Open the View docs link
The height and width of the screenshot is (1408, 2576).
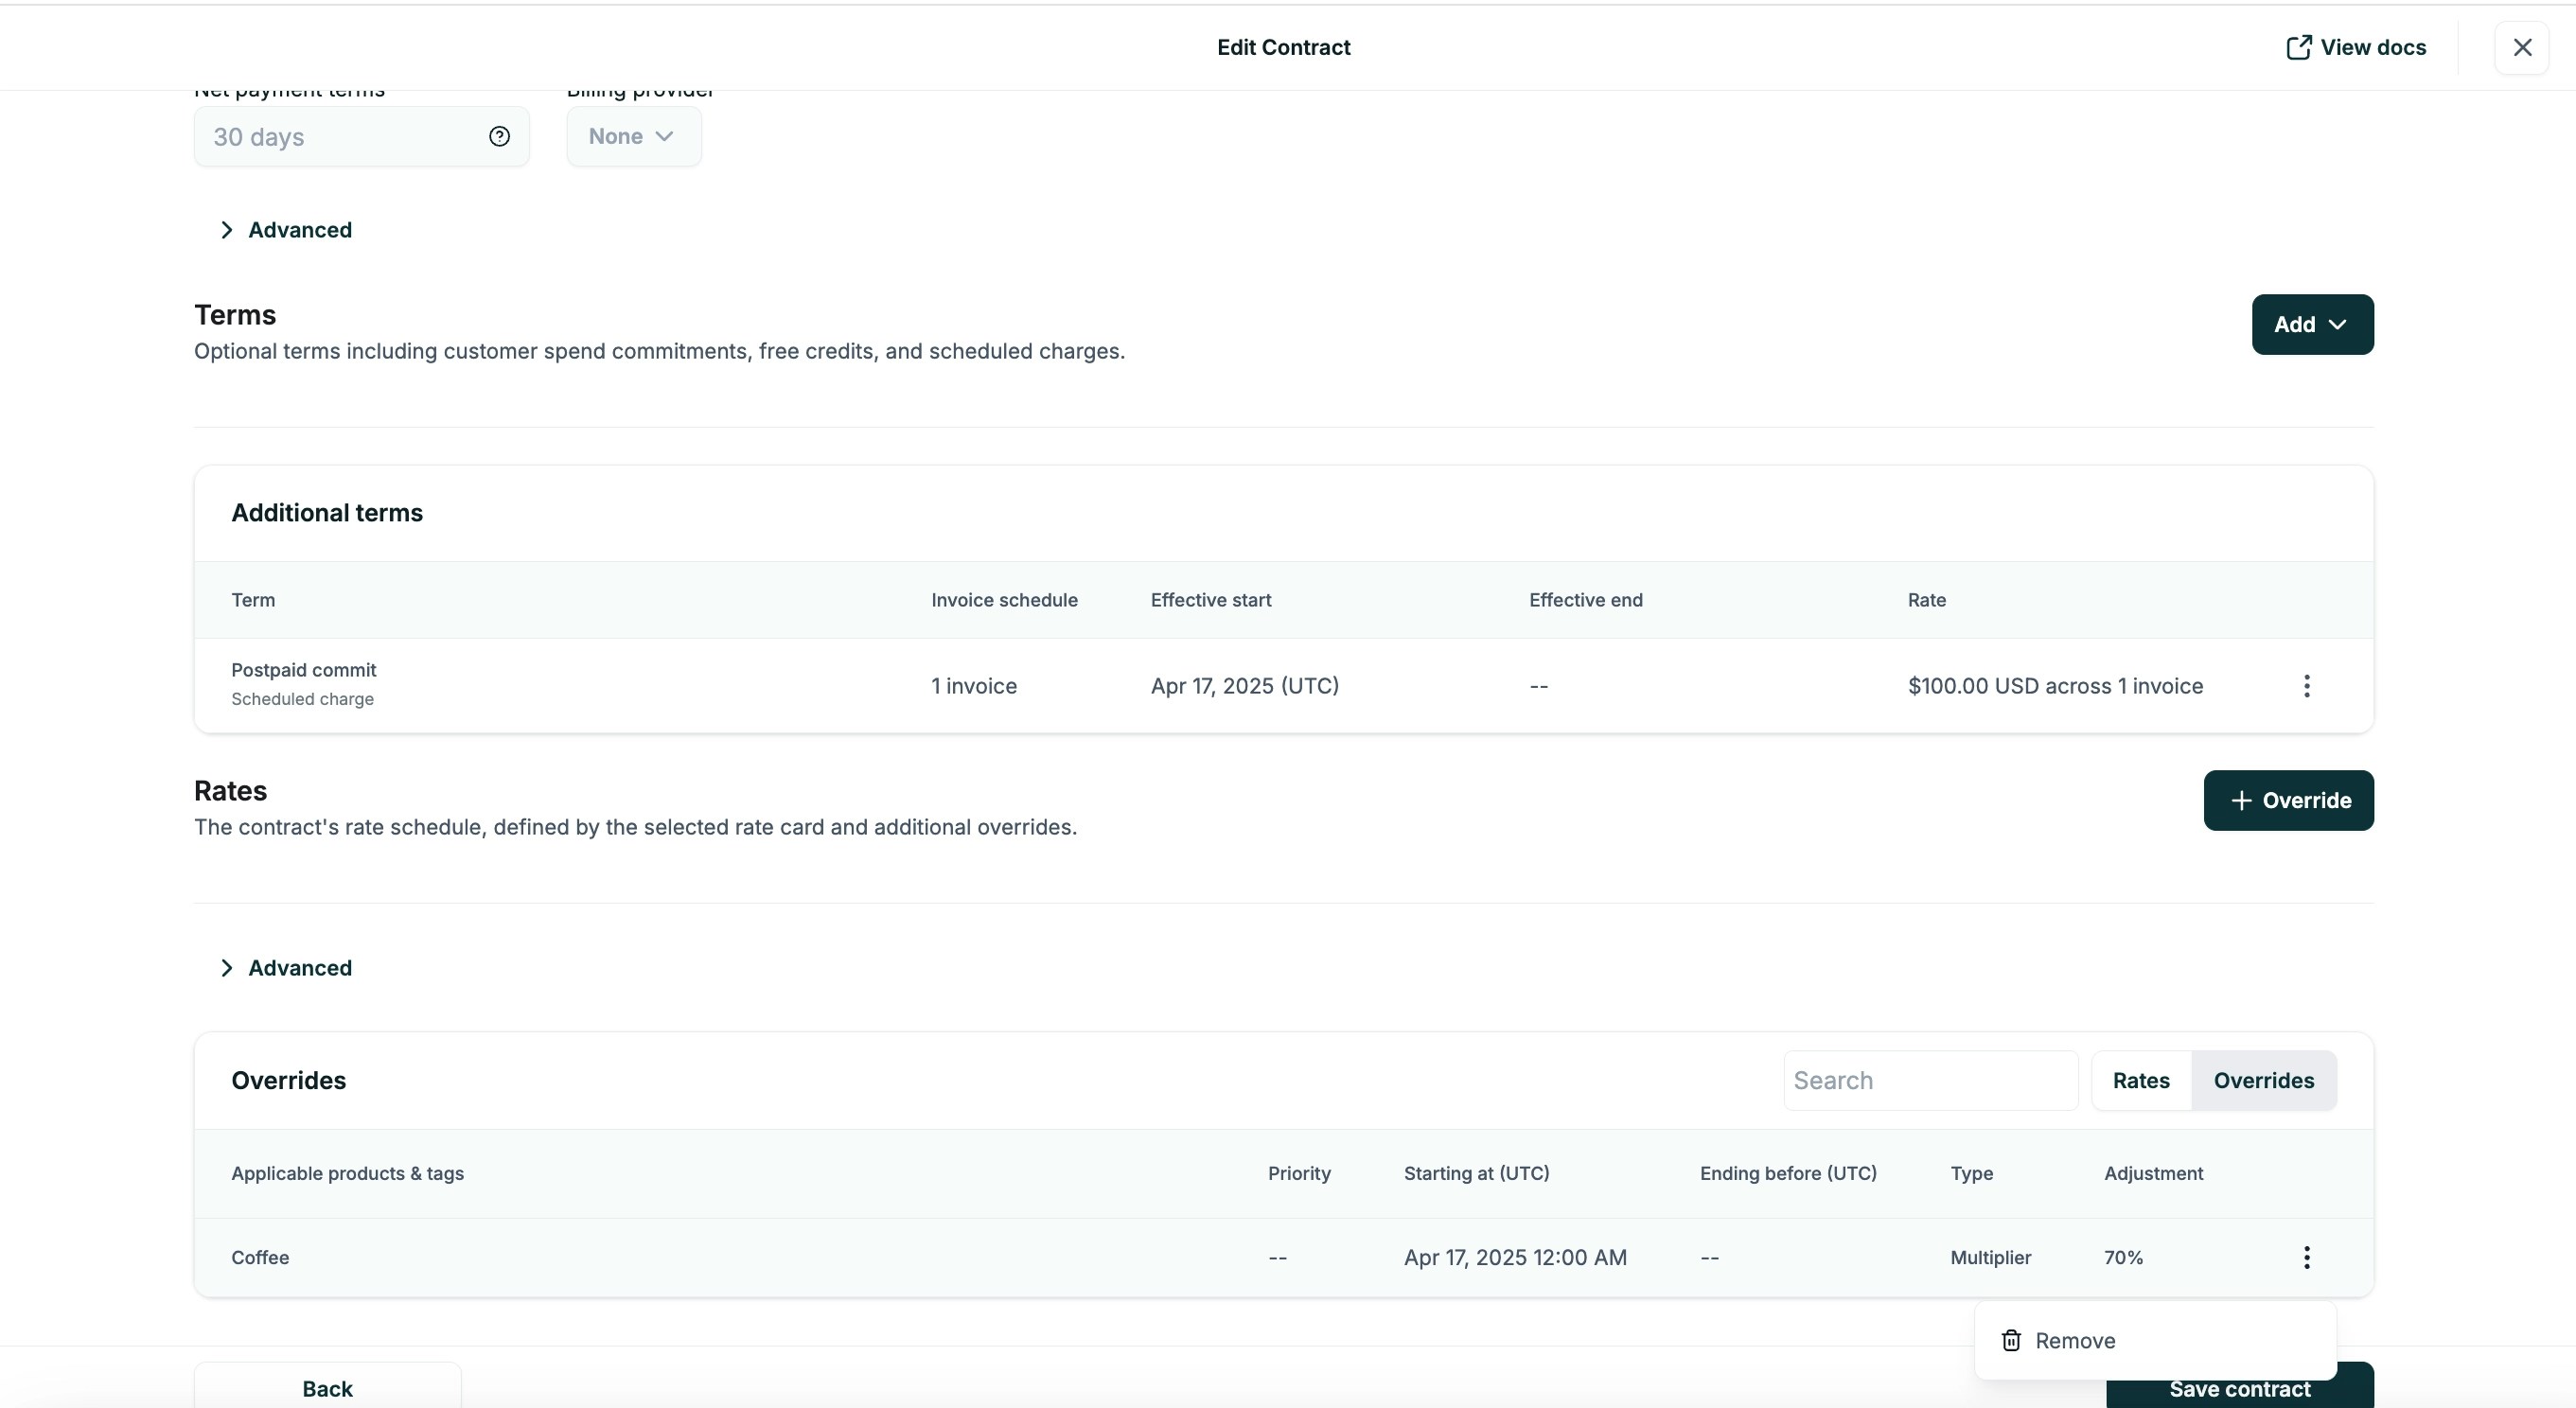point(2375,47)
